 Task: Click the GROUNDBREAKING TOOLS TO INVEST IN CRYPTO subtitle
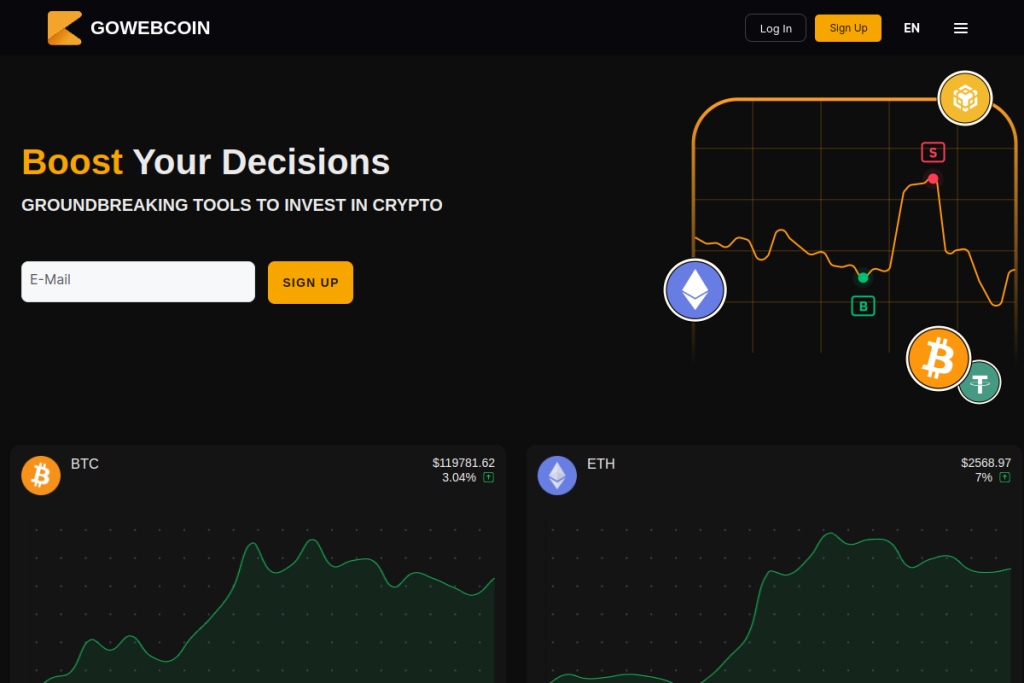pos(232,205)
